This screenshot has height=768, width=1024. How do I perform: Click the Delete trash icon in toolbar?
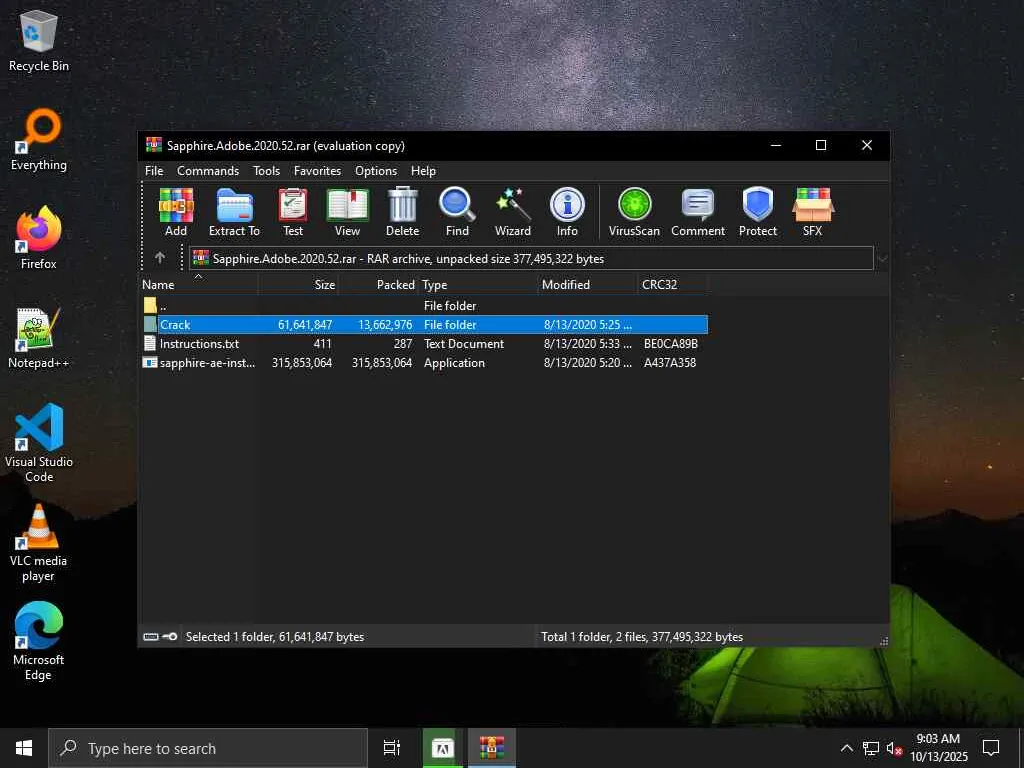click(402, 212)
